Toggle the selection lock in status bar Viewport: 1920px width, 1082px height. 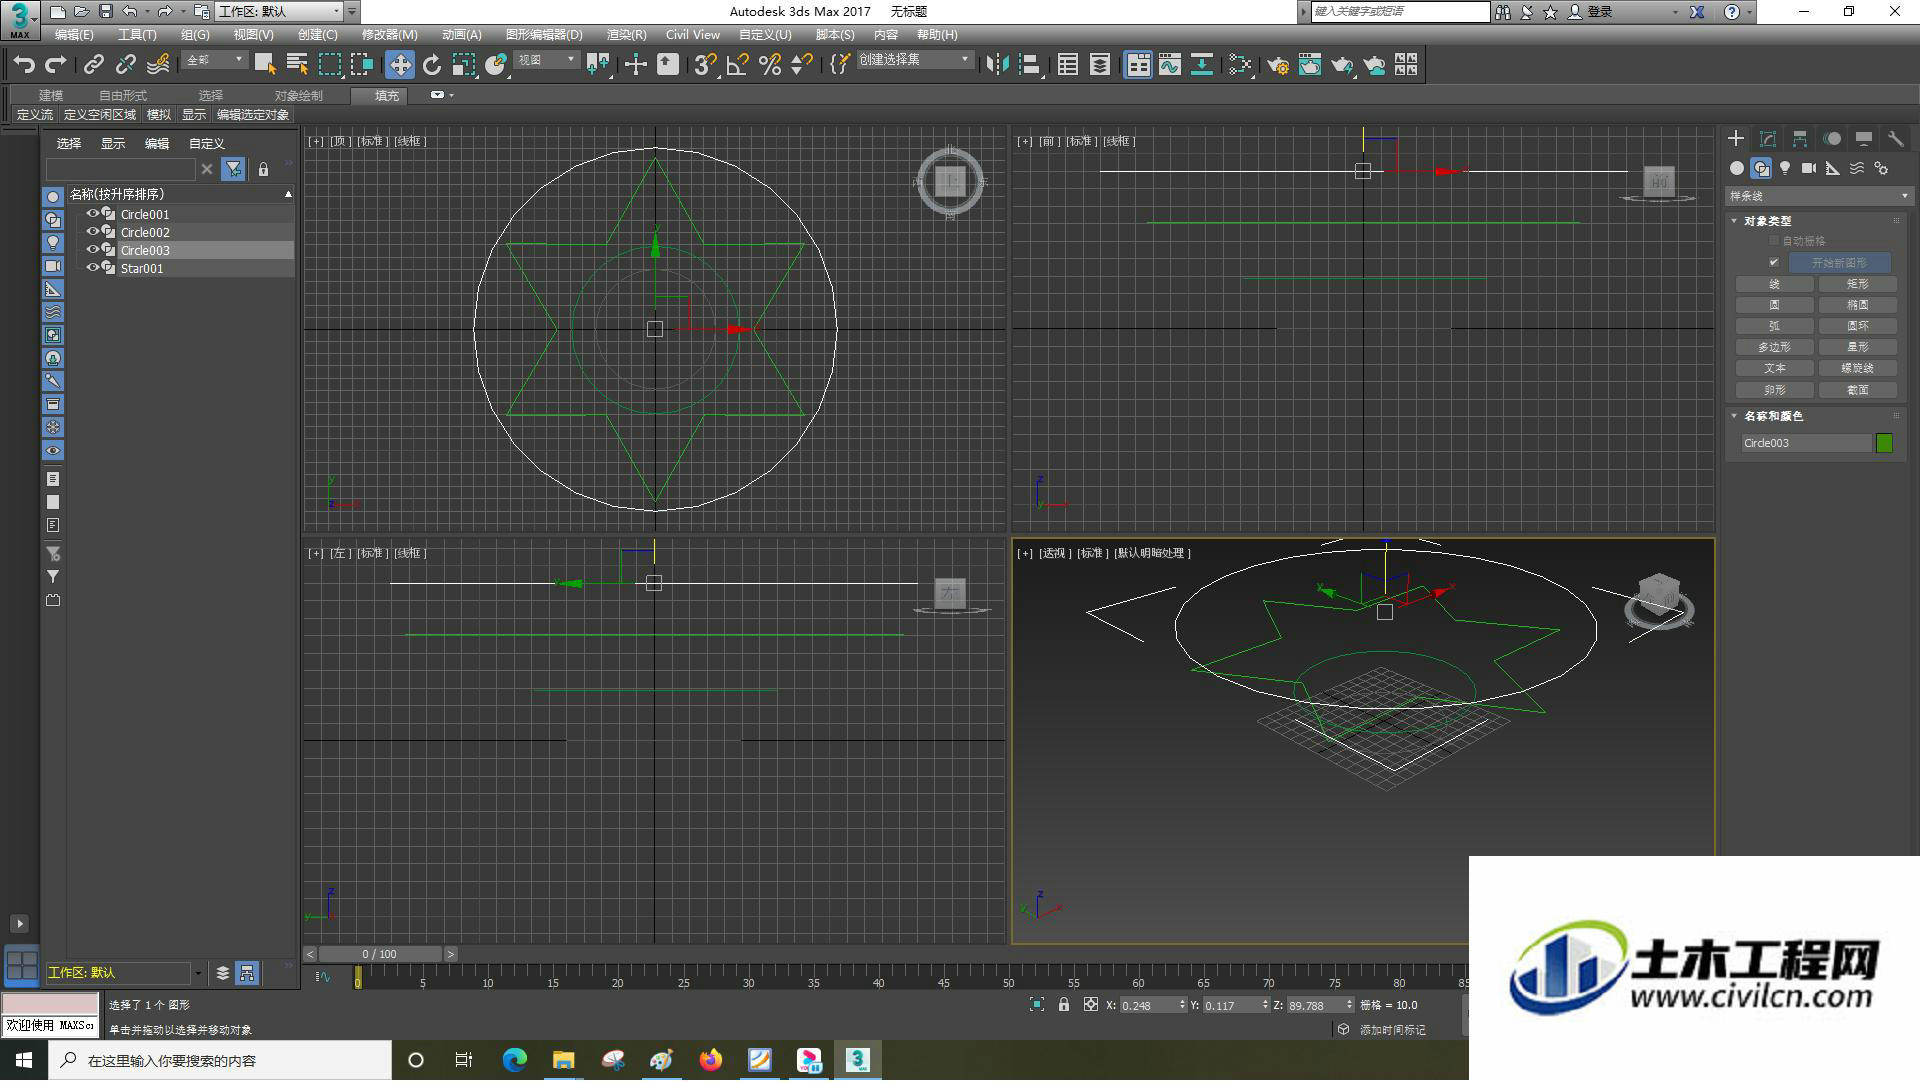pos(1064,1005)
